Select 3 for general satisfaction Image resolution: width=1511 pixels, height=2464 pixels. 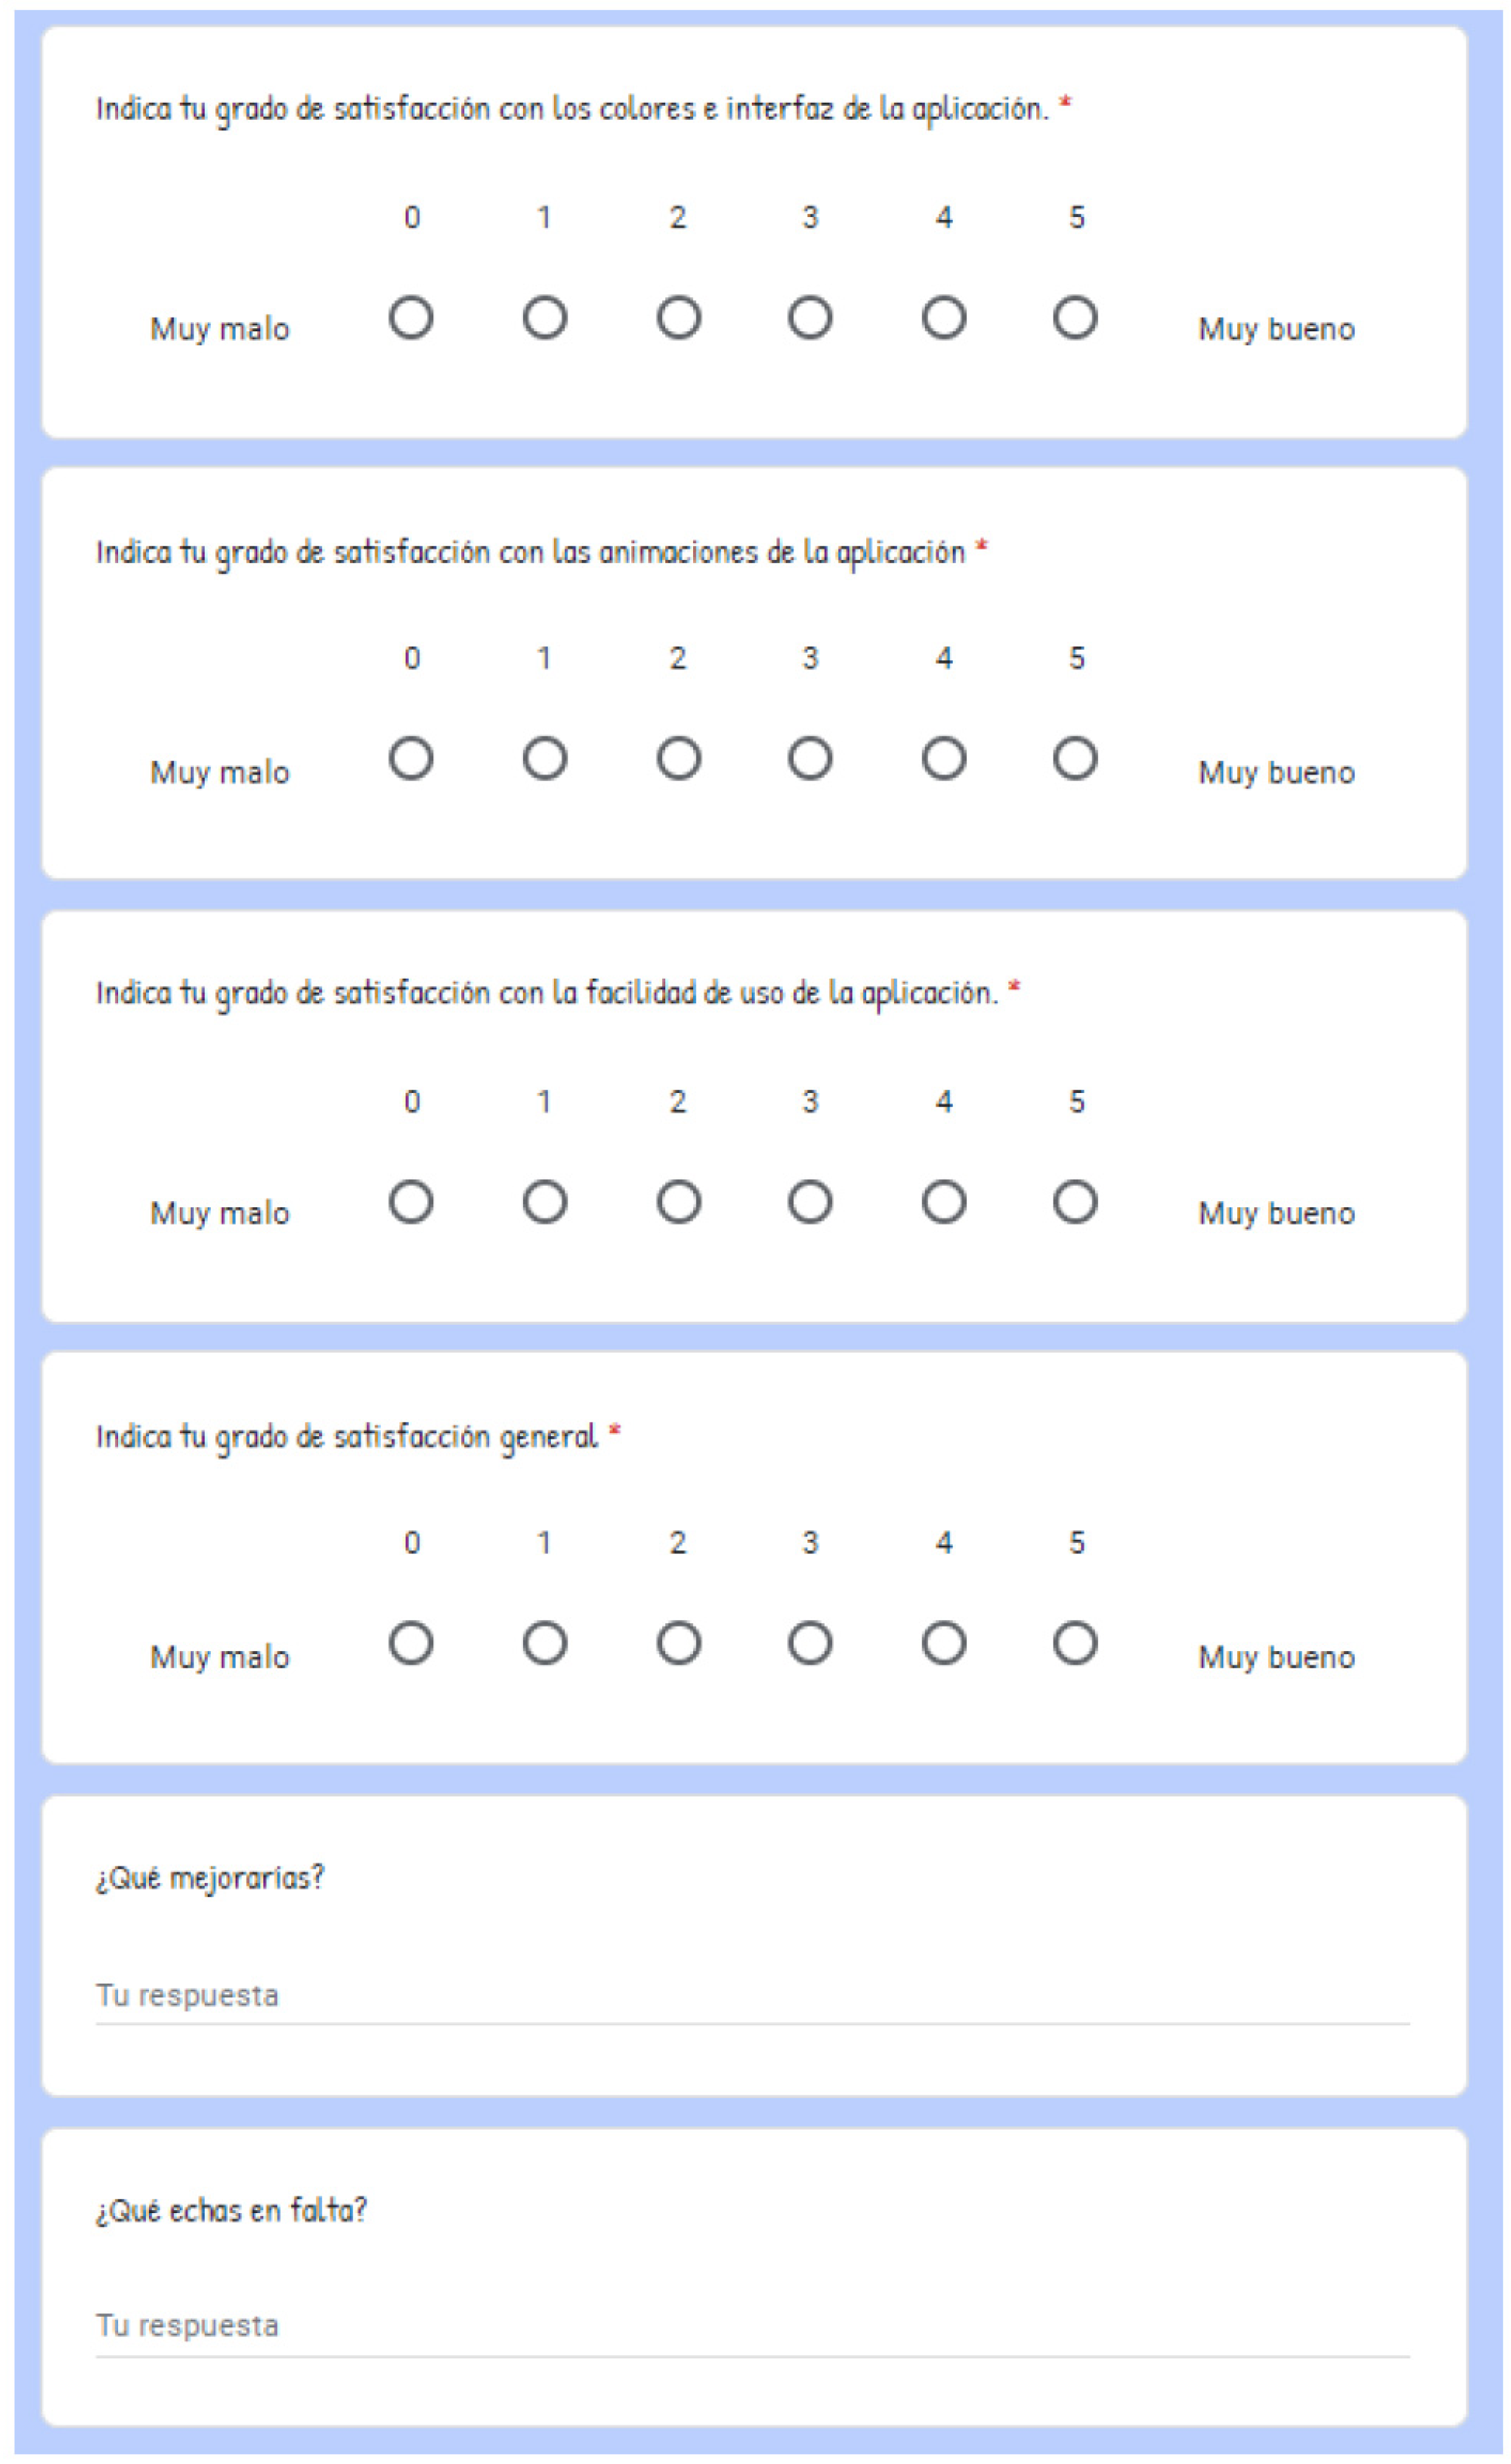pyautogui.click(x=810, y=1643)
